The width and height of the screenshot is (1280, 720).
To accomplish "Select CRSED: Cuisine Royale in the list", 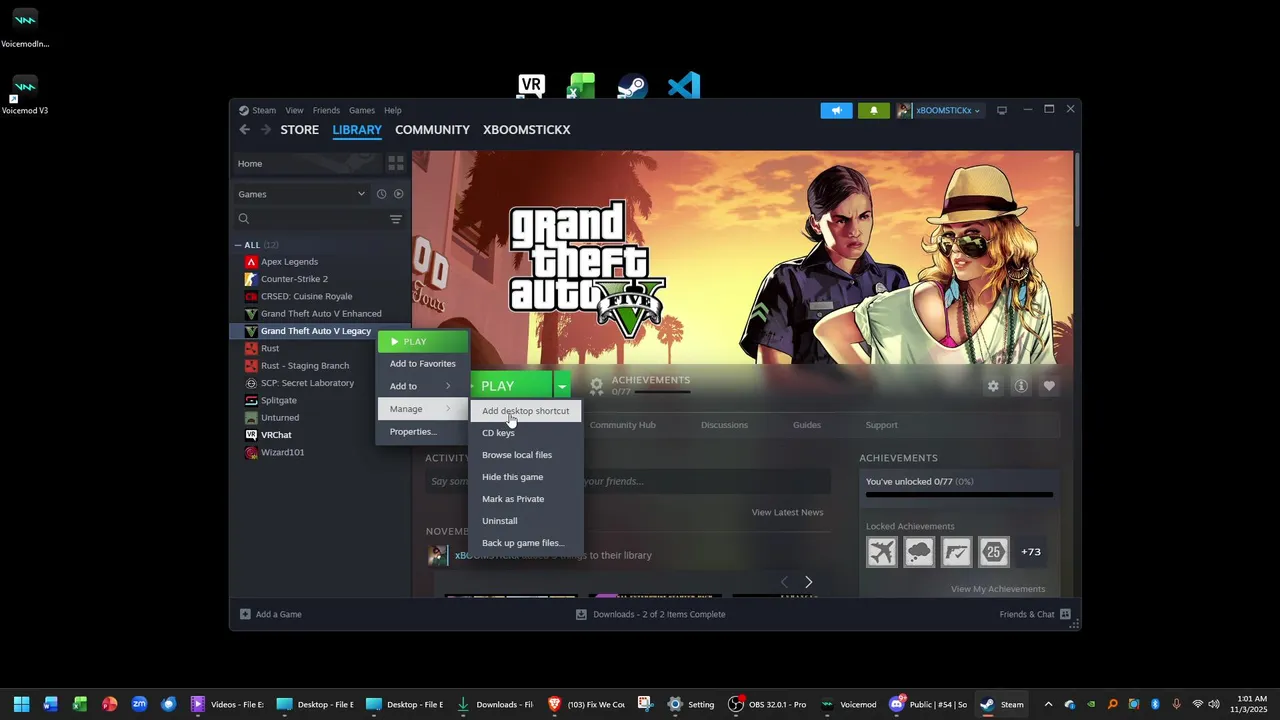I will click(306, 296).
